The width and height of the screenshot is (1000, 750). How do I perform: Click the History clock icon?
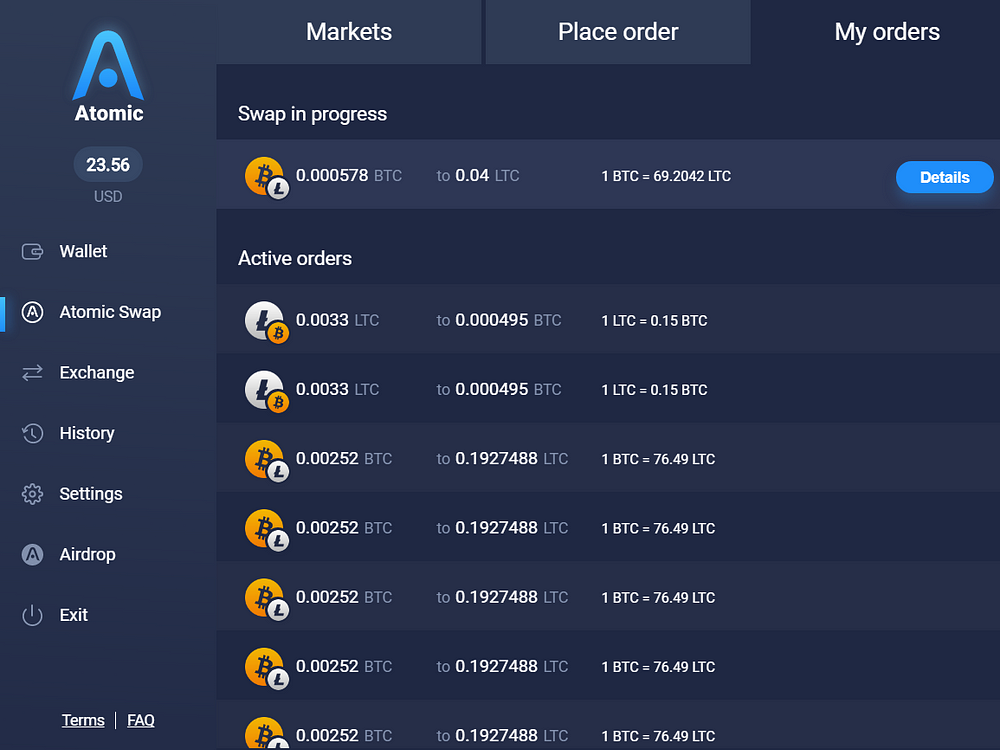click(x=32, y=433)
